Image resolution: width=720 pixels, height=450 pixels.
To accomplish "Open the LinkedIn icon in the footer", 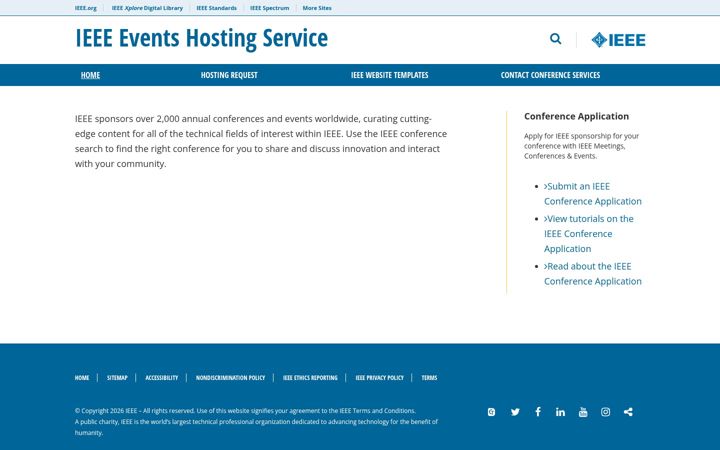I will tap(560, 412).
